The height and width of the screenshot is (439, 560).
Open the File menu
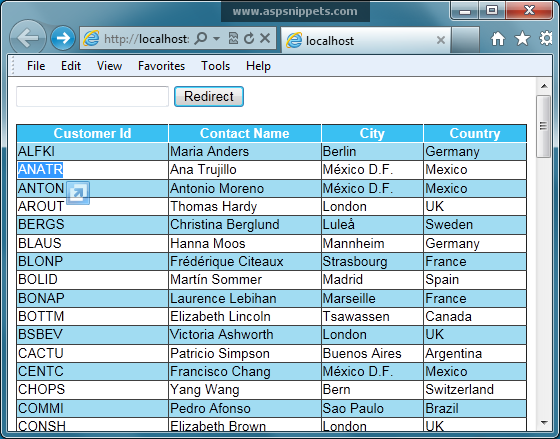pyautogui.click(x=36, y=66)
